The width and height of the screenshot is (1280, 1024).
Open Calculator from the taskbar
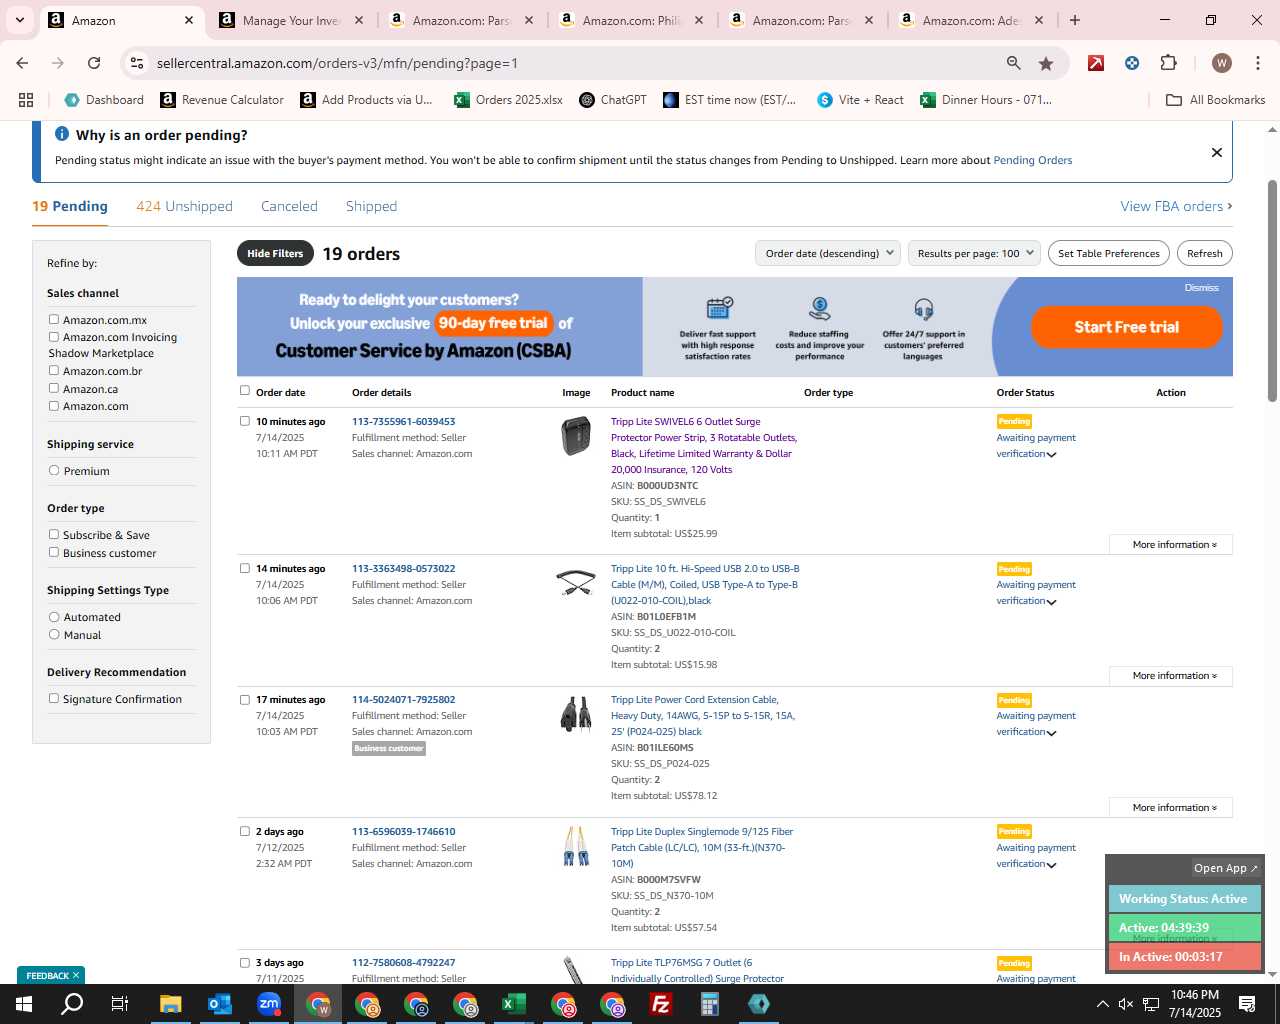coord(710,1004)
